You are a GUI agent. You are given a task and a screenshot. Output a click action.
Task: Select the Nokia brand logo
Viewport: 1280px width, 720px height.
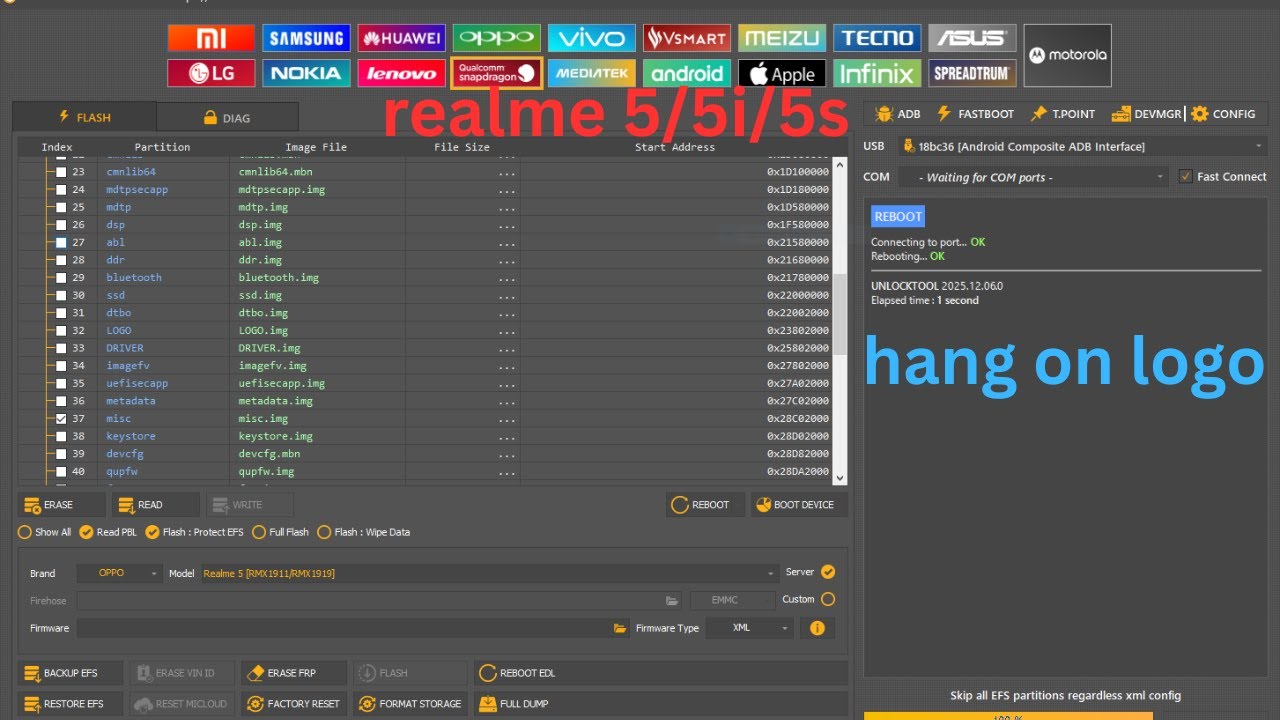tap(306, 73)
